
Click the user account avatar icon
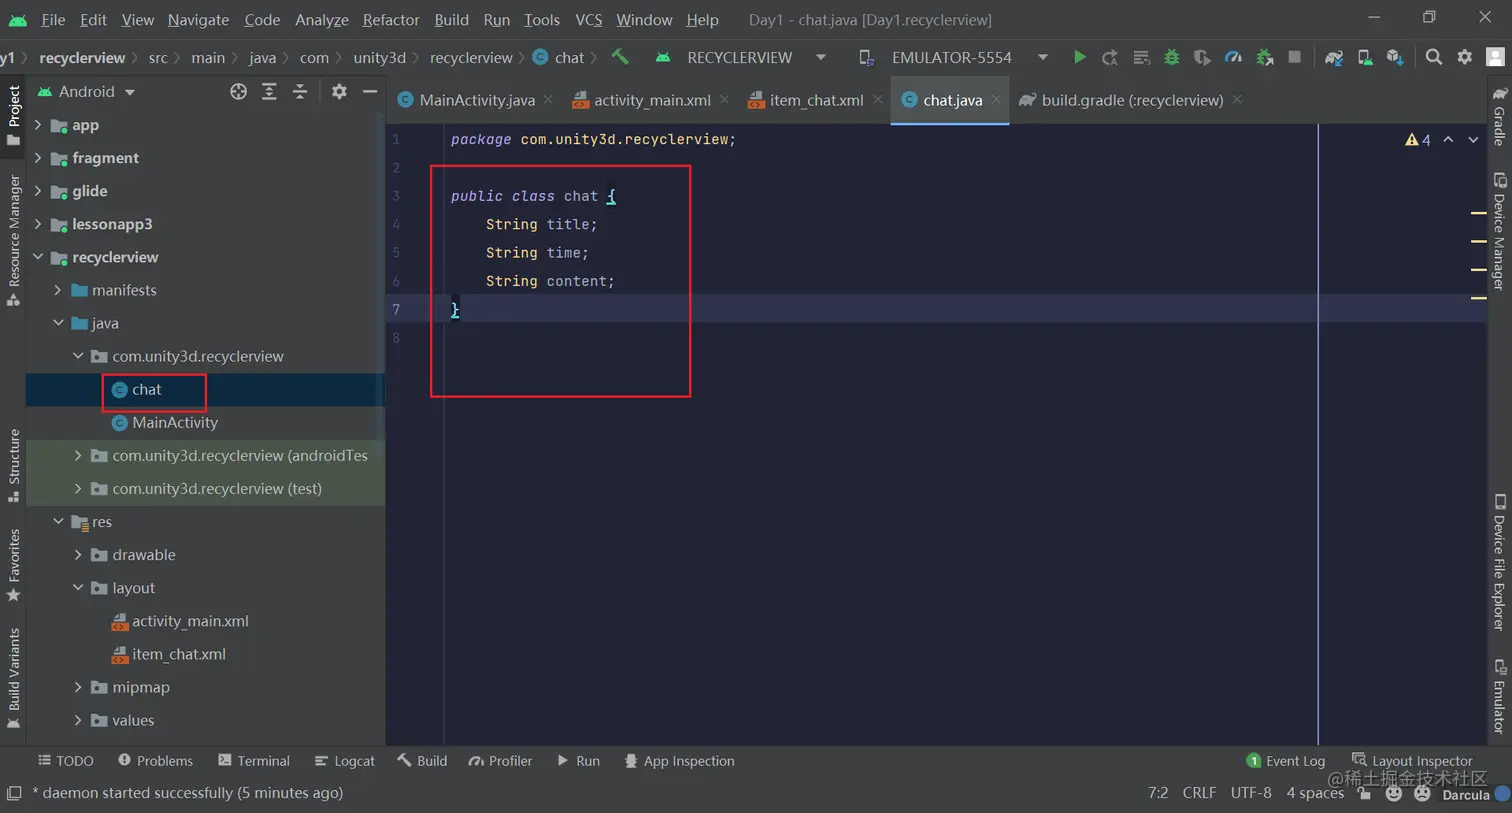pos(1496,57)
